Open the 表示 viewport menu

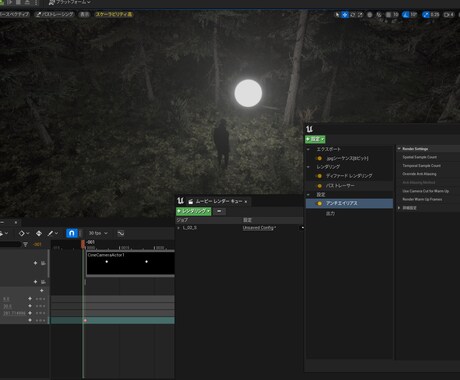click(85, 14)
